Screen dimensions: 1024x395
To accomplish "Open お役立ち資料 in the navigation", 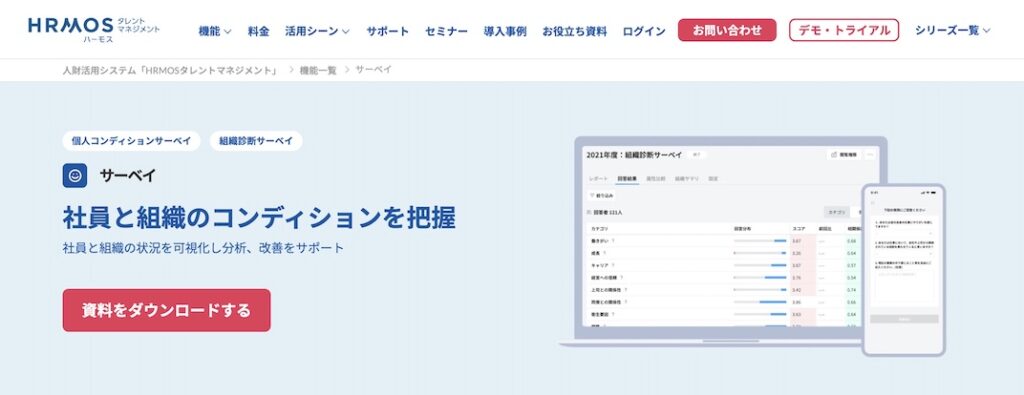I will coord(575,31).
